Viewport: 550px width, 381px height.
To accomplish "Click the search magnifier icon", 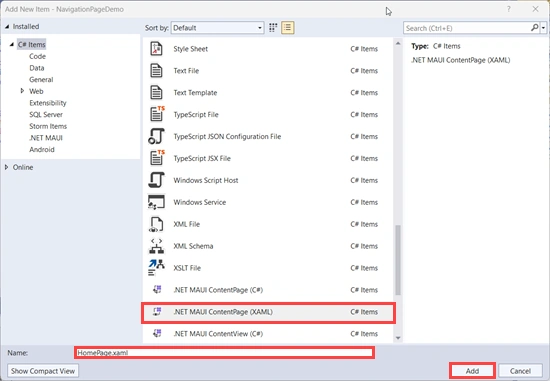I will point(534,28).
